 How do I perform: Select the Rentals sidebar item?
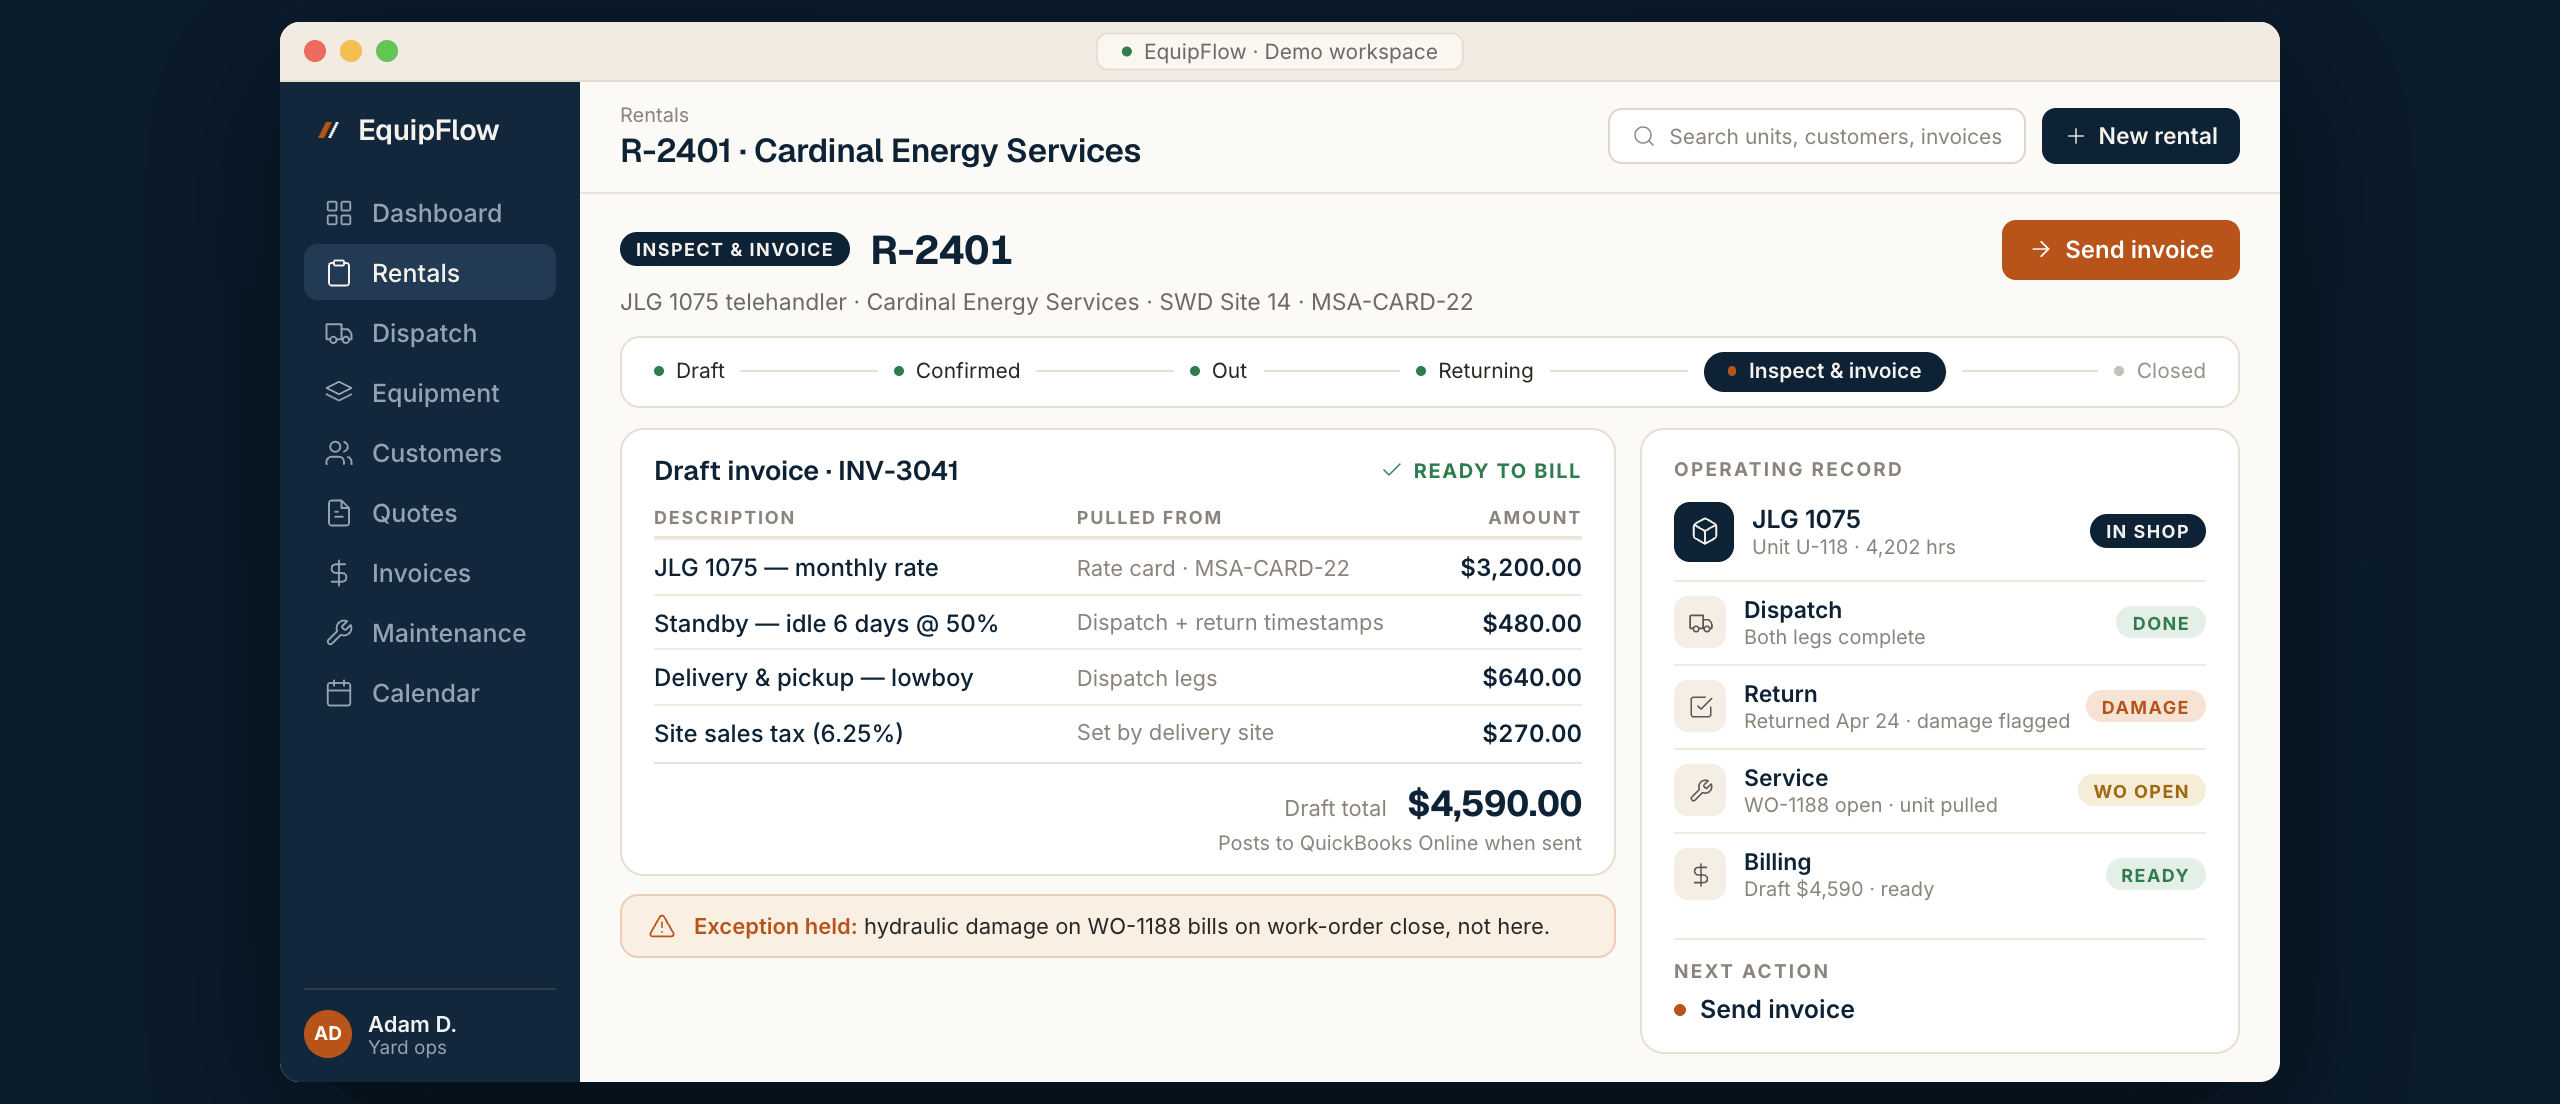430,273
